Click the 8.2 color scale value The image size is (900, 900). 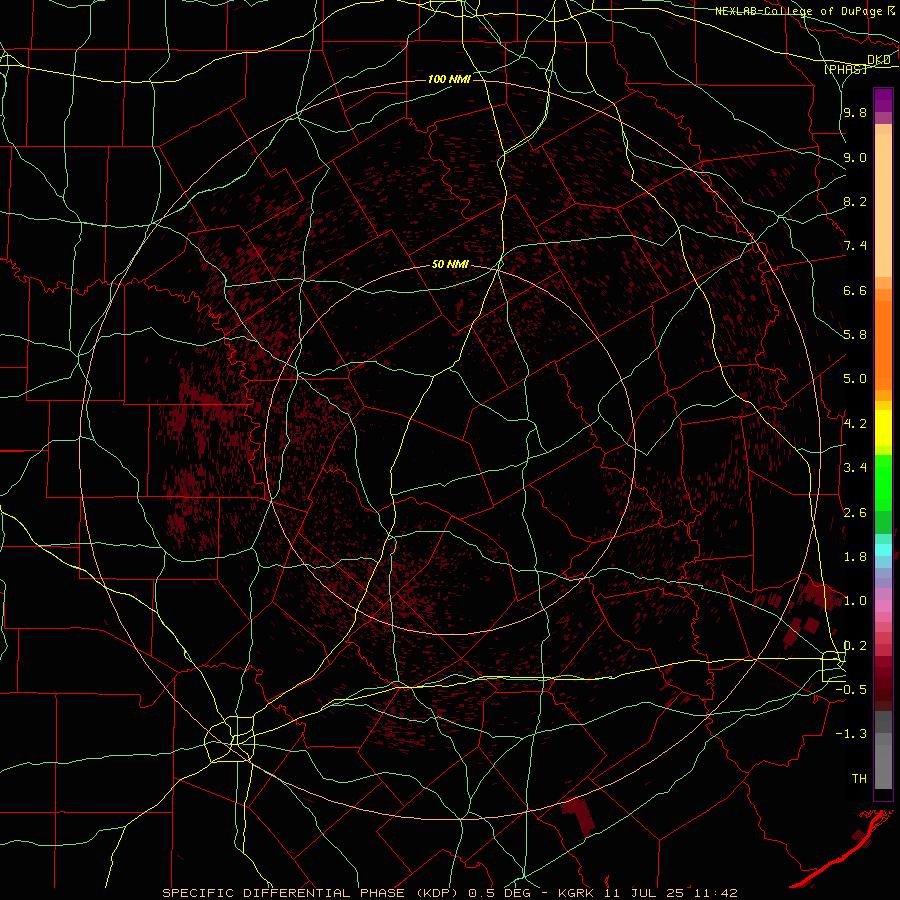coord(855,201)
